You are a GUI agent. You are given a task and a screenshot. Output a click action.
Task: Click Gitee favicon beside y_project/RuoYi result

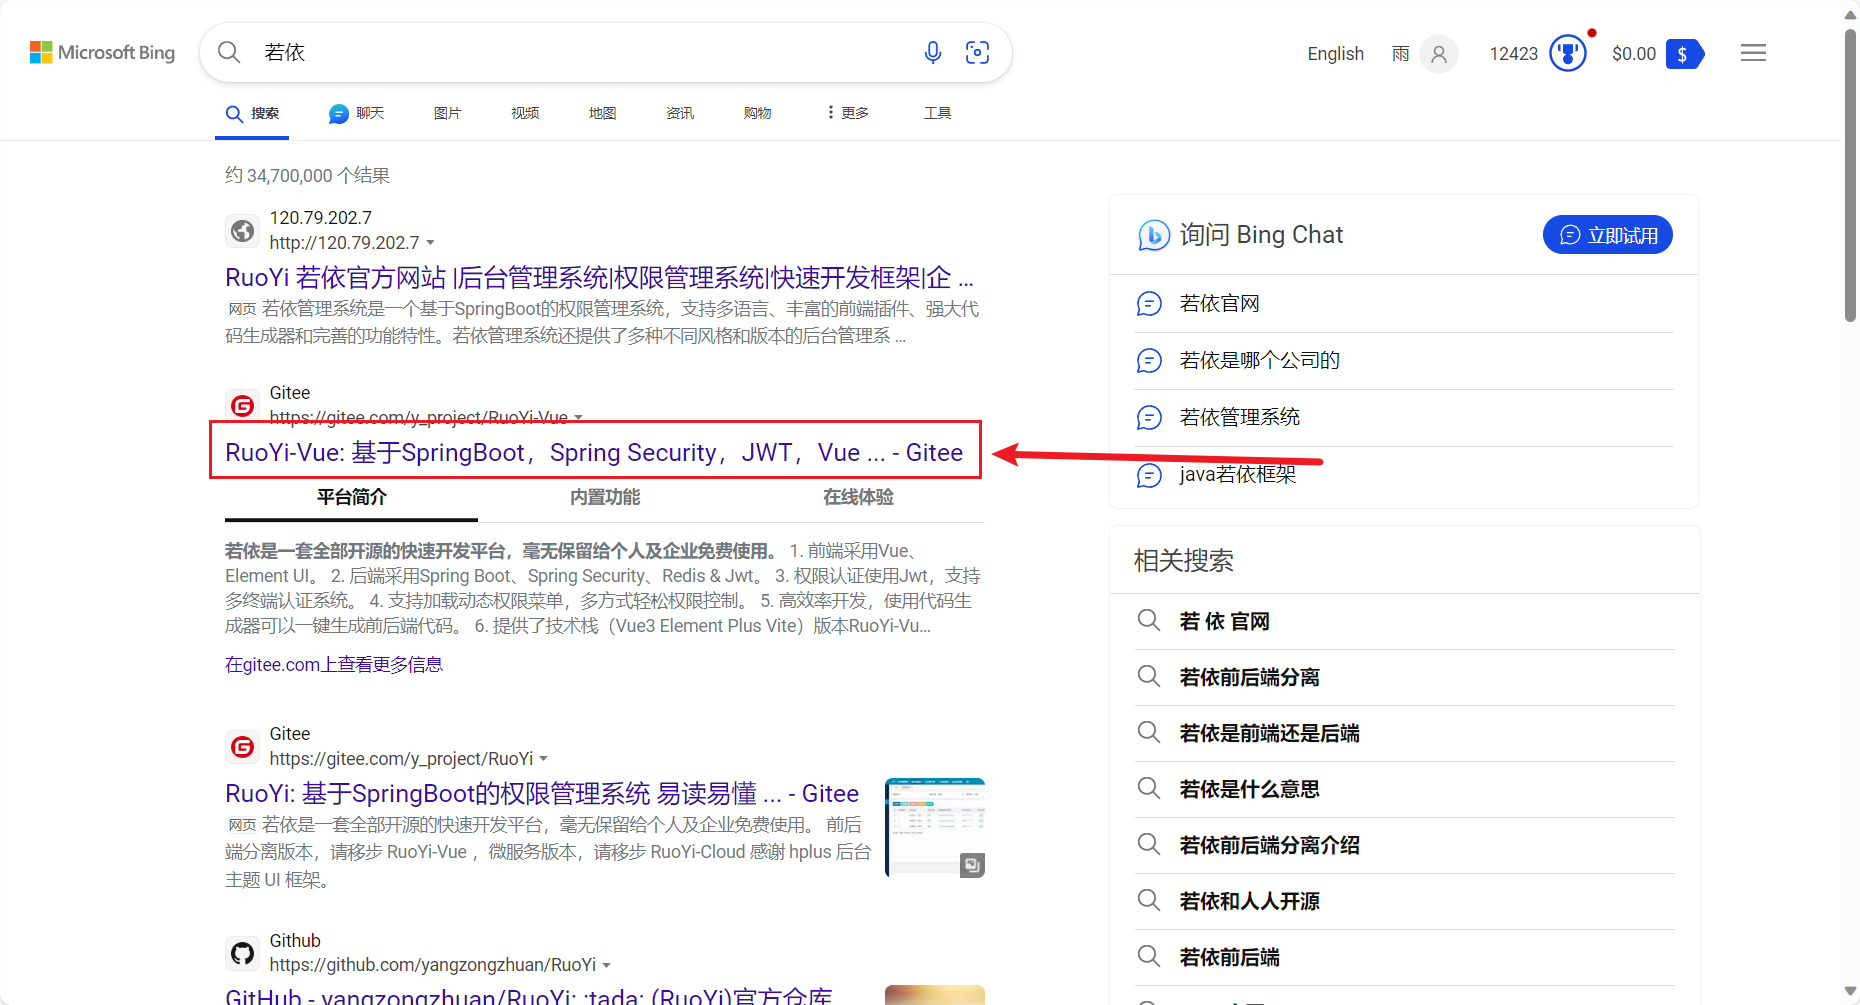pyautogui.click(x=242, y=747)
